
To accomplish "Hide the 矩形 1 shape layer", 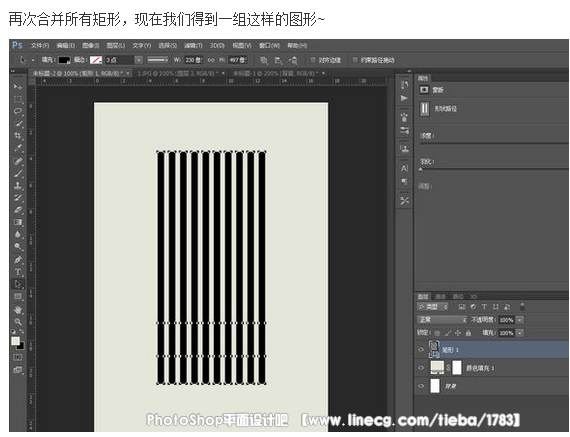I will (421, 350).
